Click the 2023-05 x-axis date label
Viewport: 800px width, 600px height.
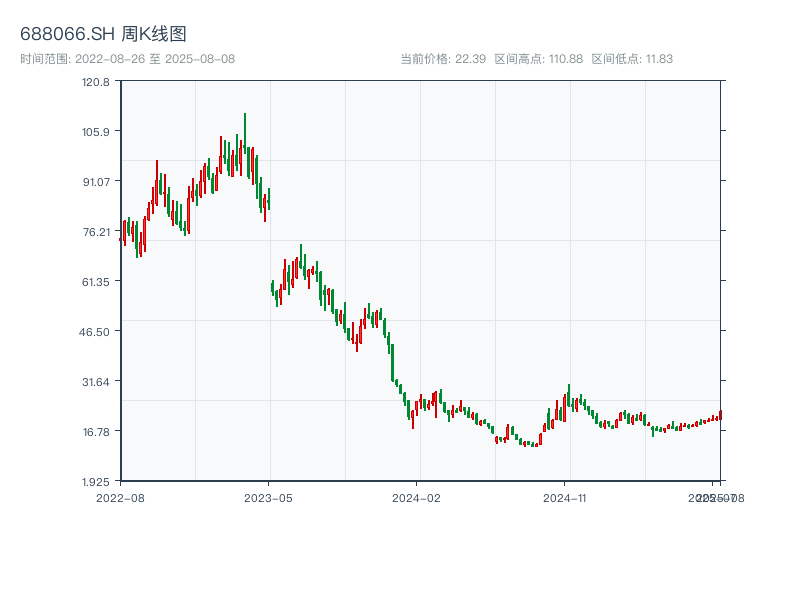tap(268, 497)
